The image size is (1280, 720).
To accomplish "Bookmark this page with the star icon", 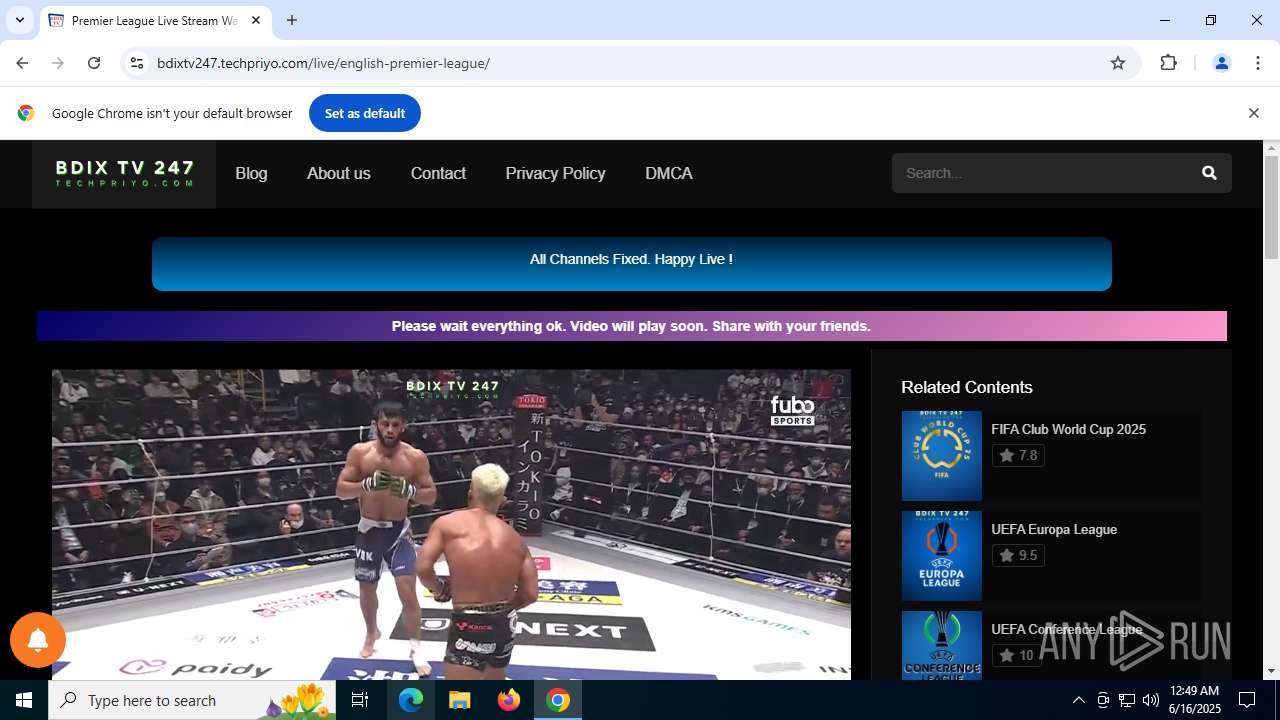I will pyautogui.click(x=1118, y=63).
